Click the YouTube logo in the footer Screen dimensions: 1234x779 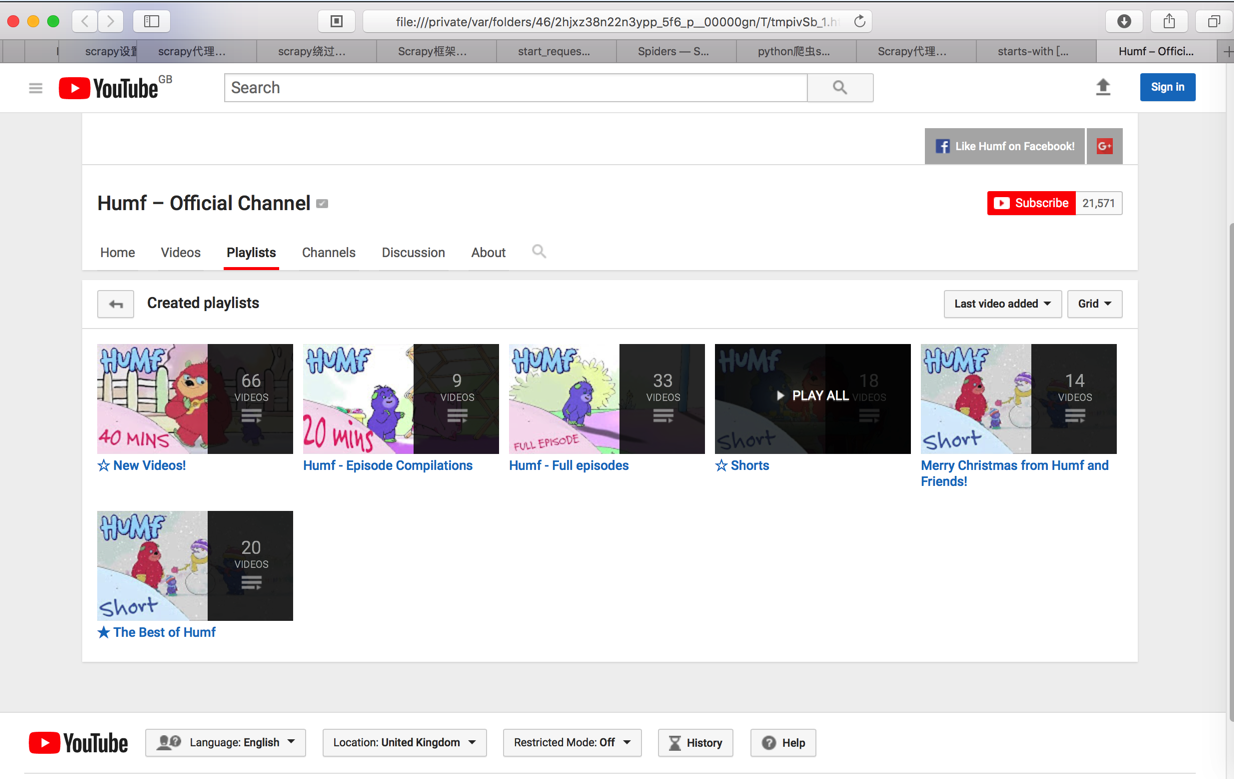click(x=78, y=743)
